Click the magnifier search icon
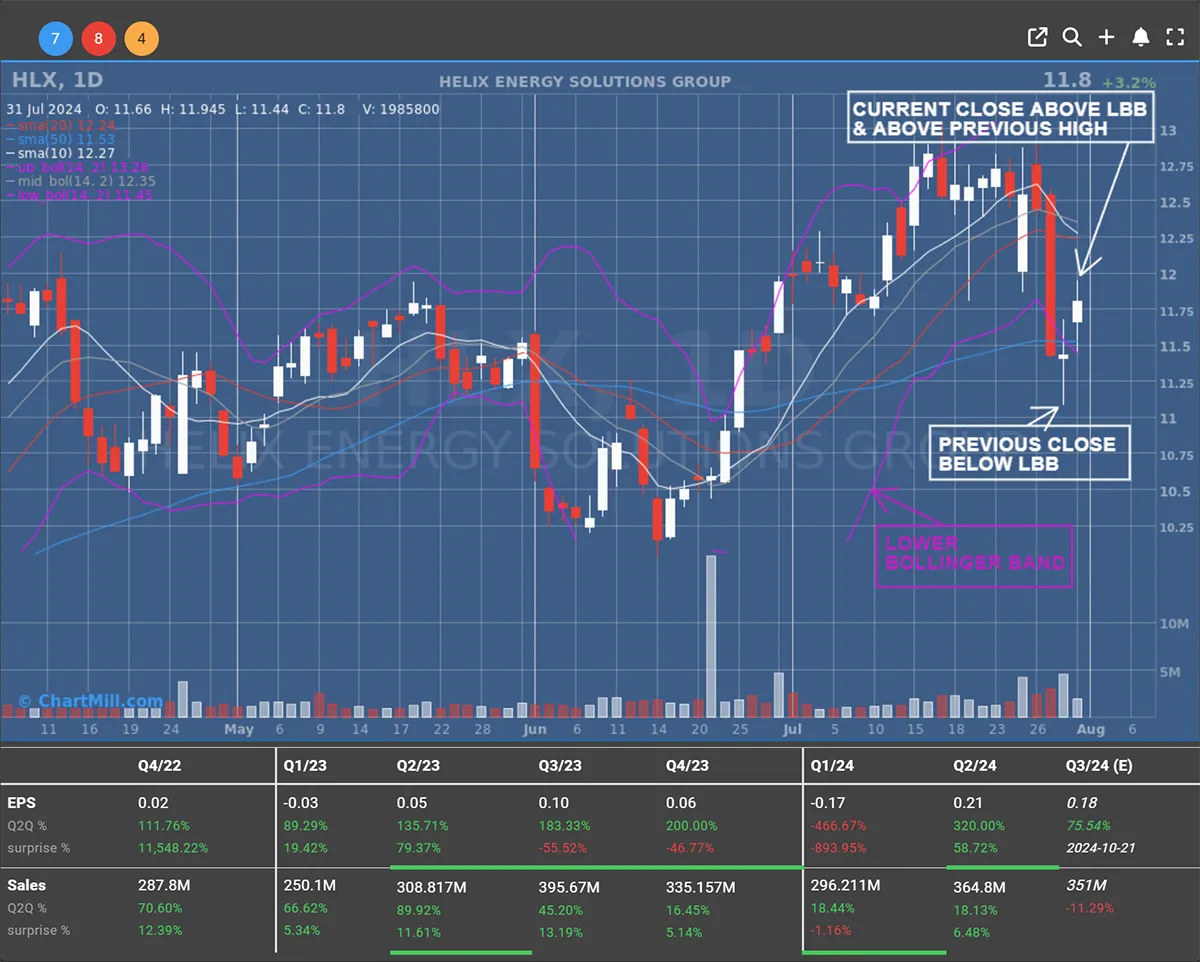The width and height of the screenshot is (1200, 962). click(x=1072, y=37)
